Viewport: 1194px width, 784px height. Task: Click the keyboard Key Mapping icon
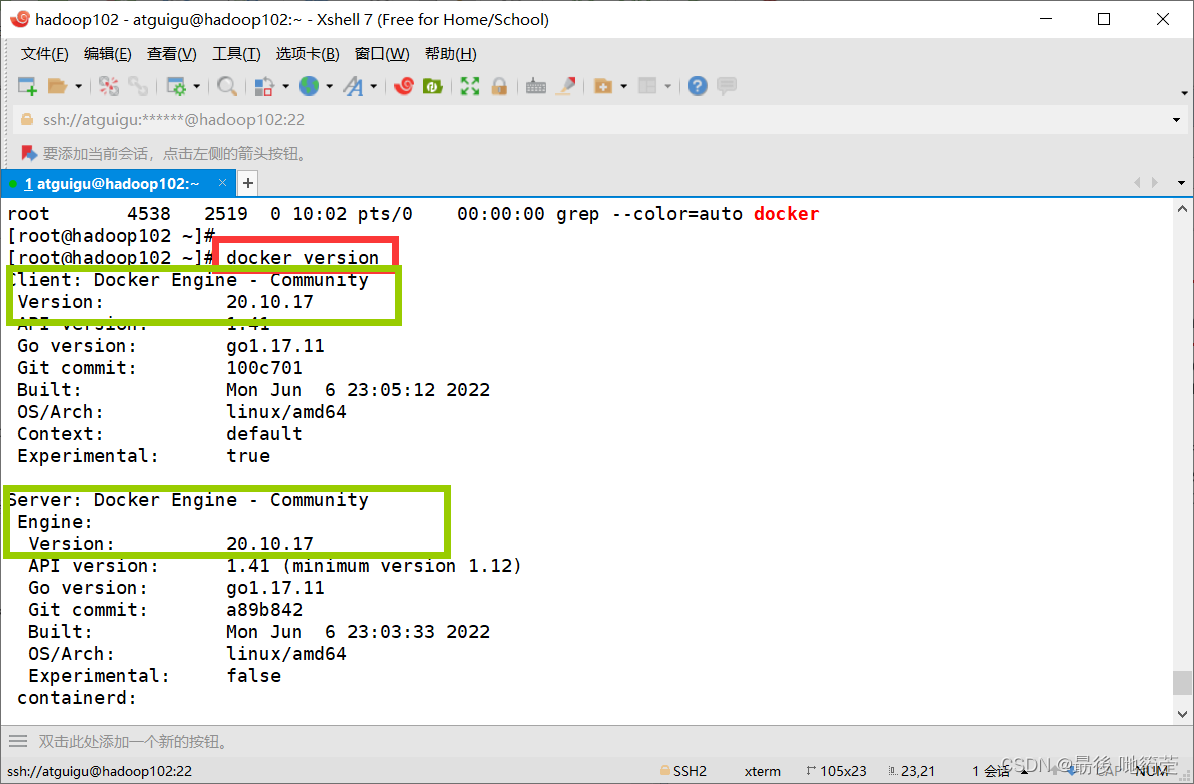pyautogui.click(x=536, y=86)
